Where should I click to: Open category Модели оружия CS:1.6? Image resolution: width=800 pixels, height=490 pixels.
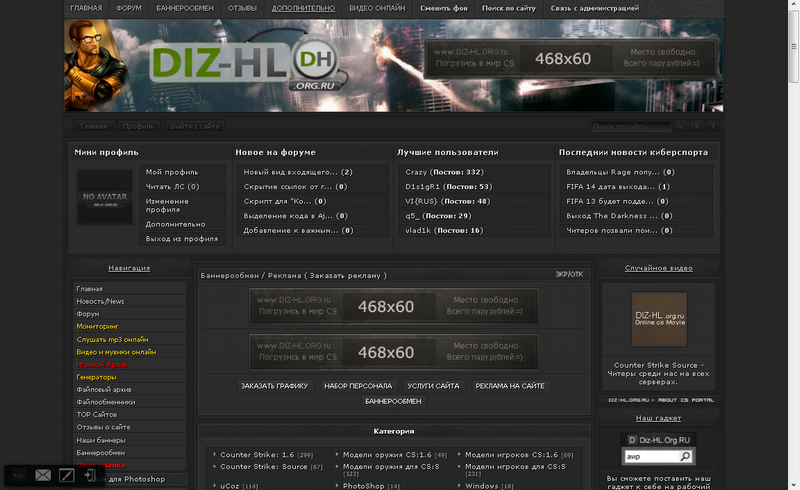(x=387, y=454)
